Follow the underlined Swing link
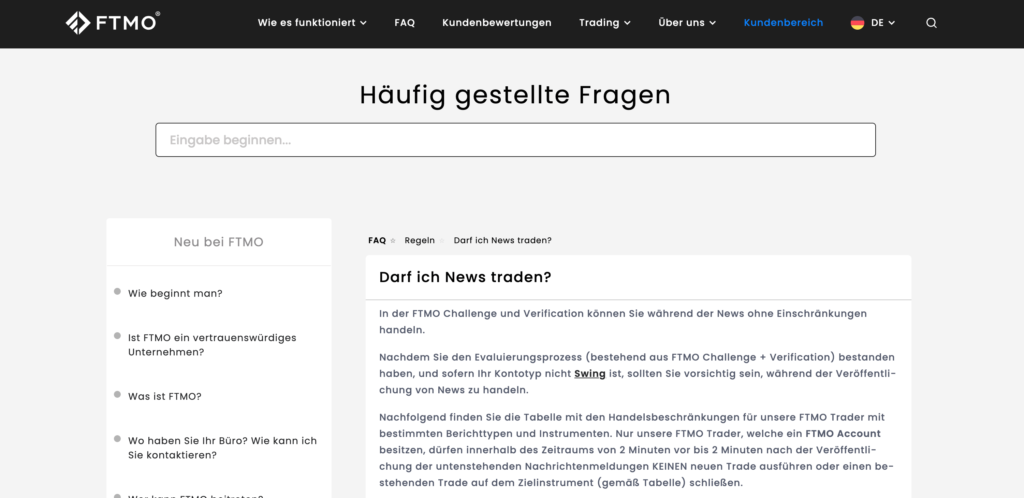This screenshot has width=1024, height=498. (589, 373)
